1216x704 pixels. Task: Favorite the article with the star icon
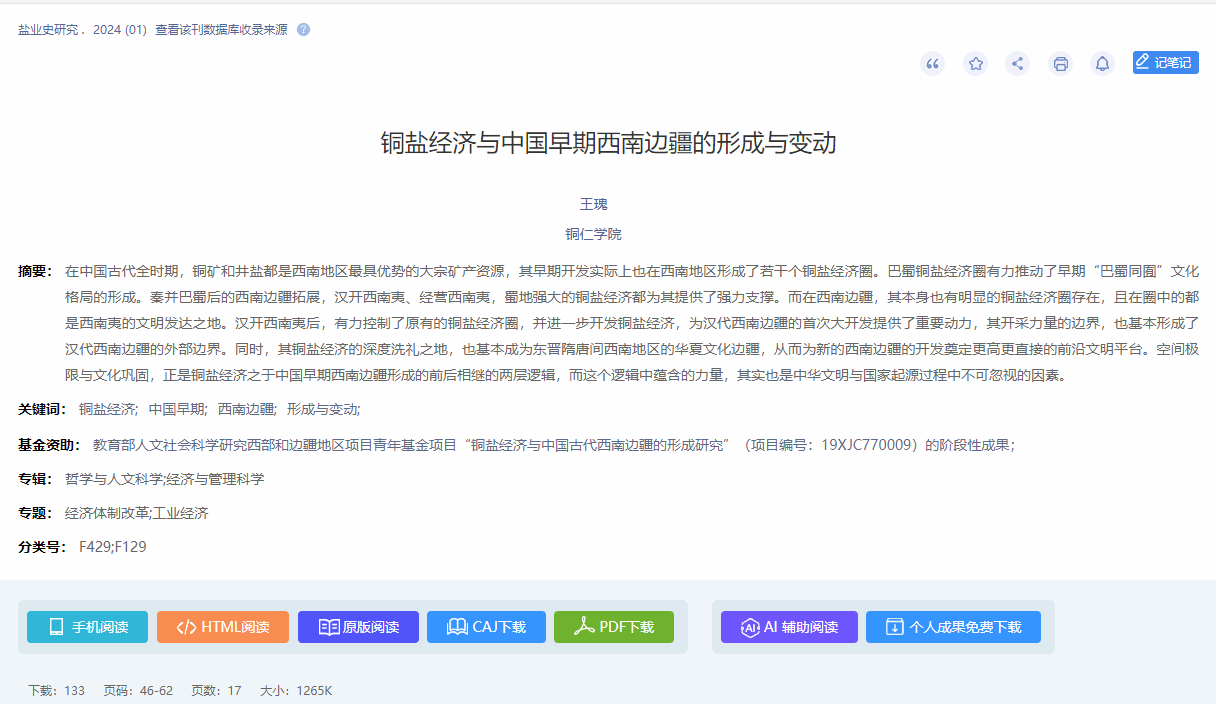tap(975, 64)
